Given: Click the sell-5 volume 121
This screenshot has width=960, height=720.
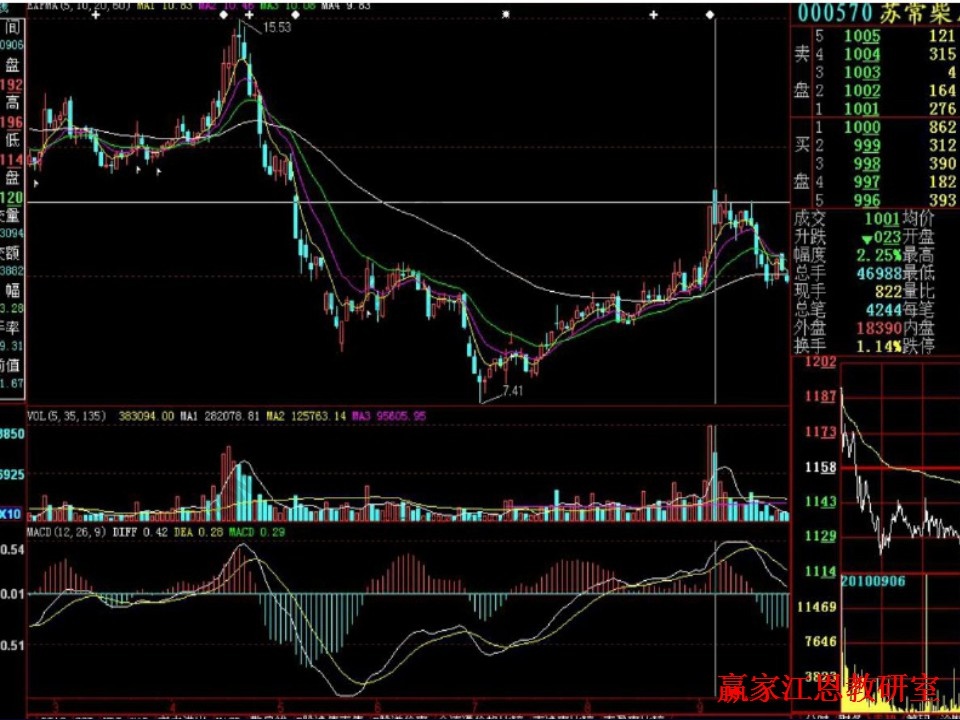Looking at the screenshot, I should pos(942,36).
